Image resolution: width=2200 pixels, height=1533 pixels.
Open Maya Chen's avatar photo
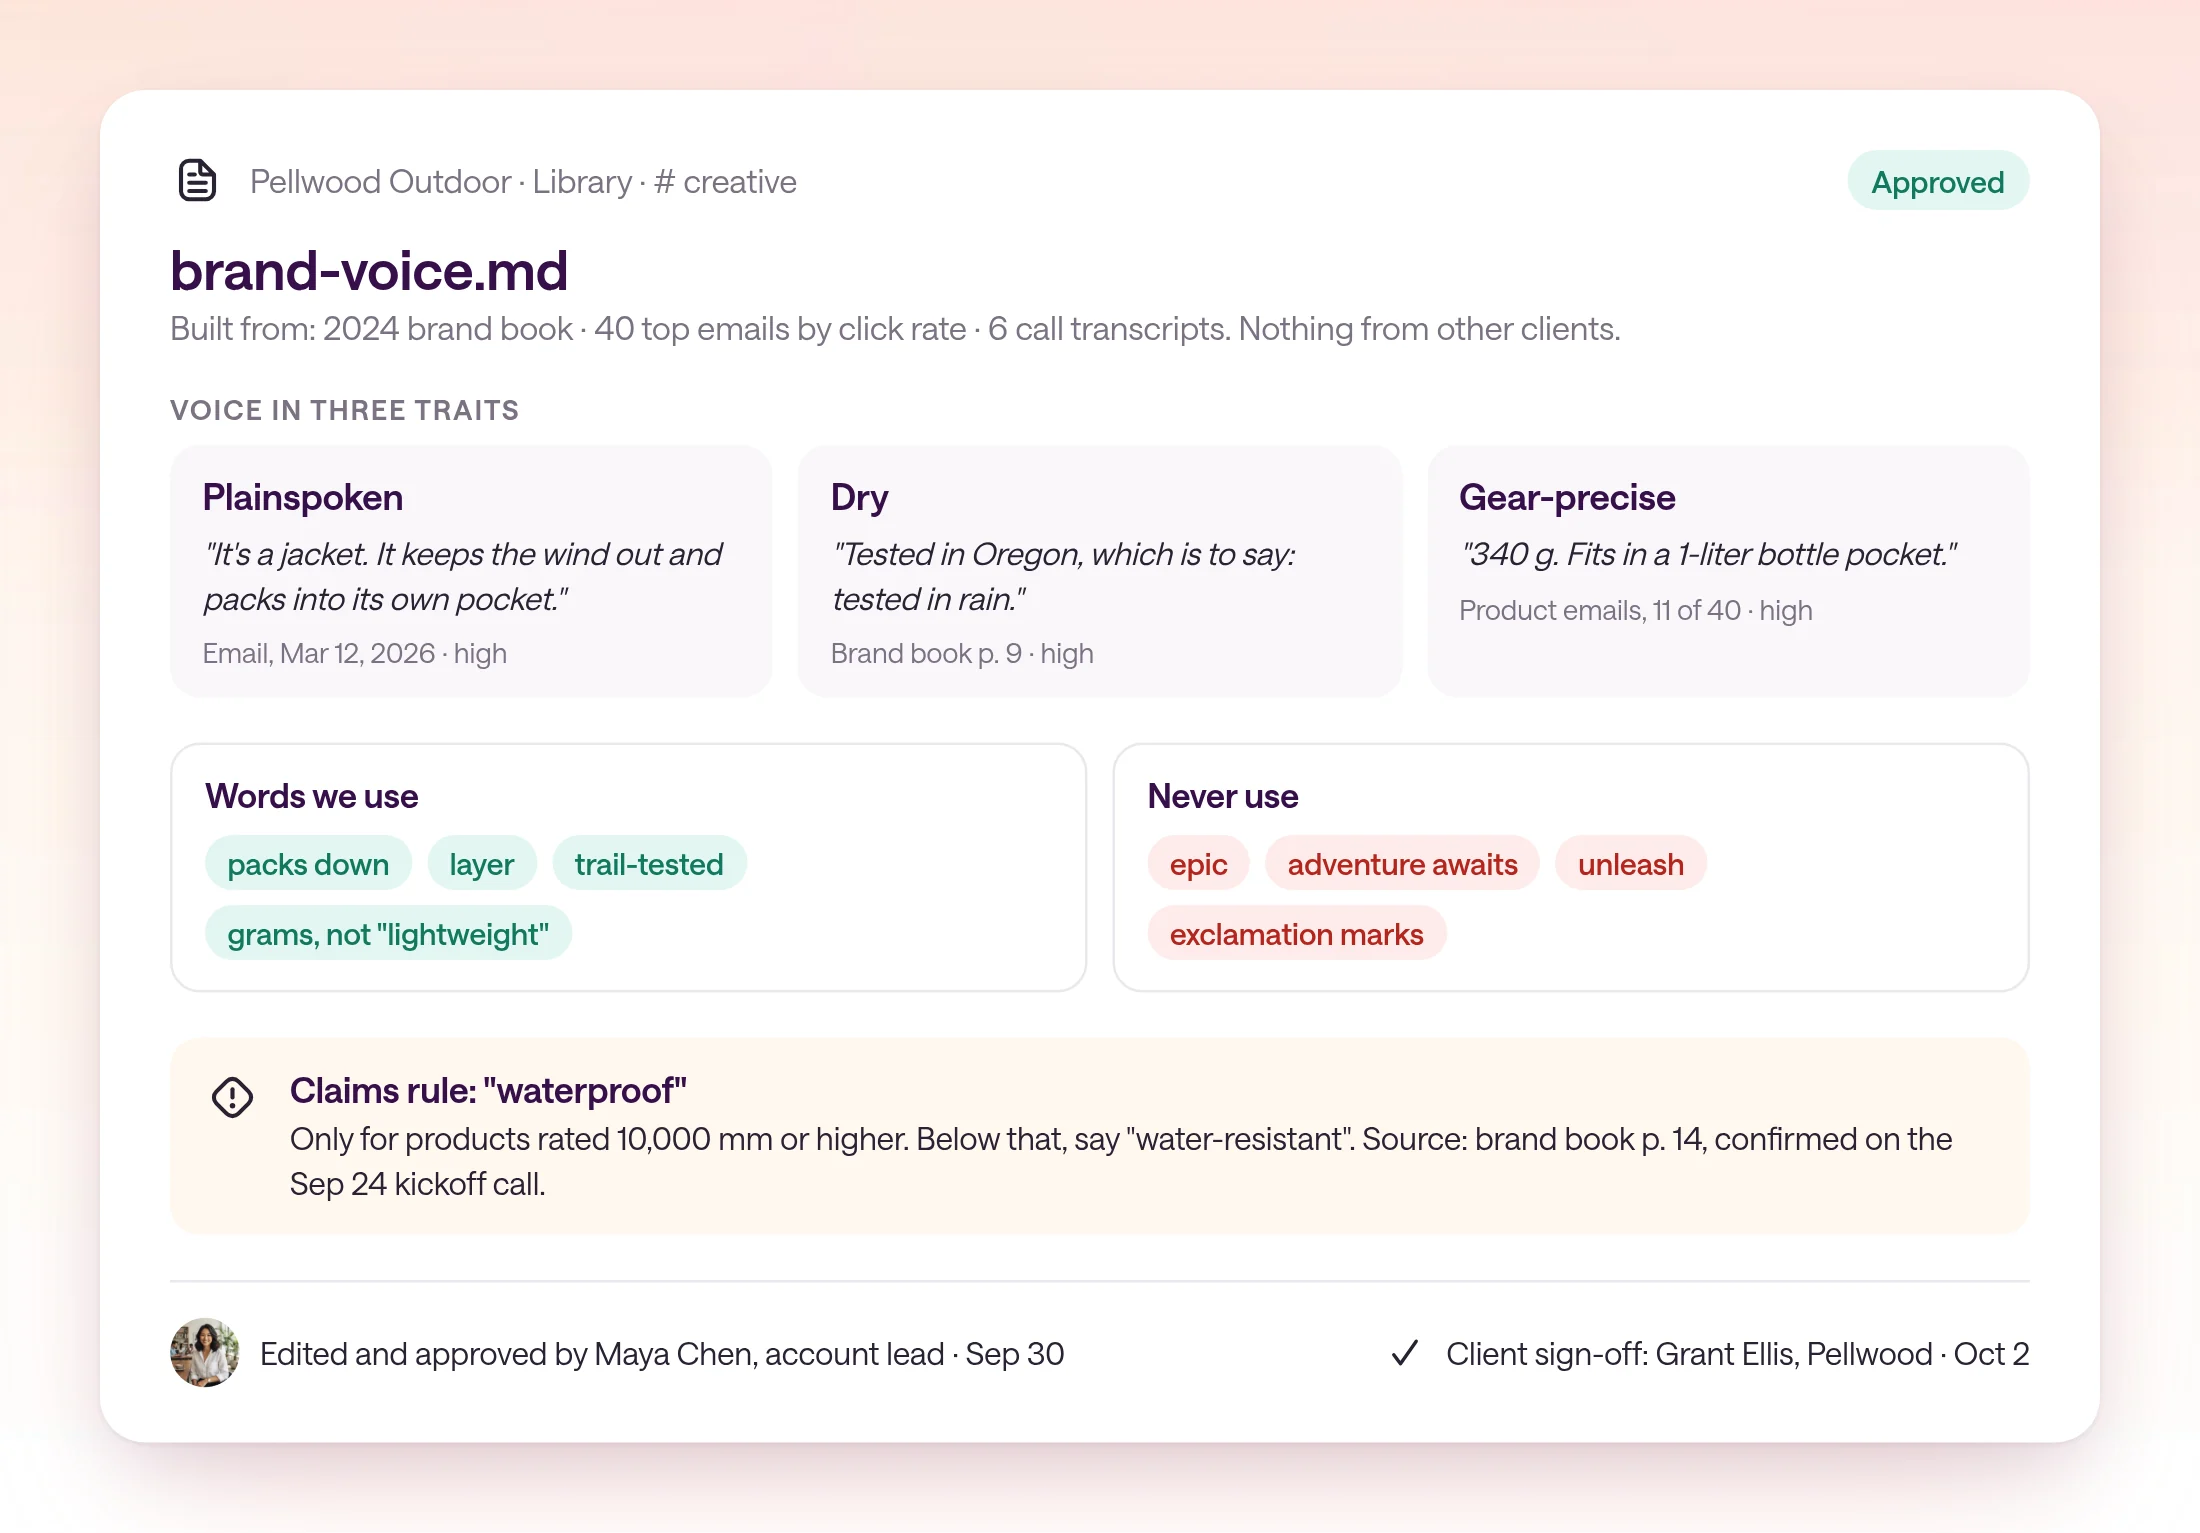(205, 1352)
